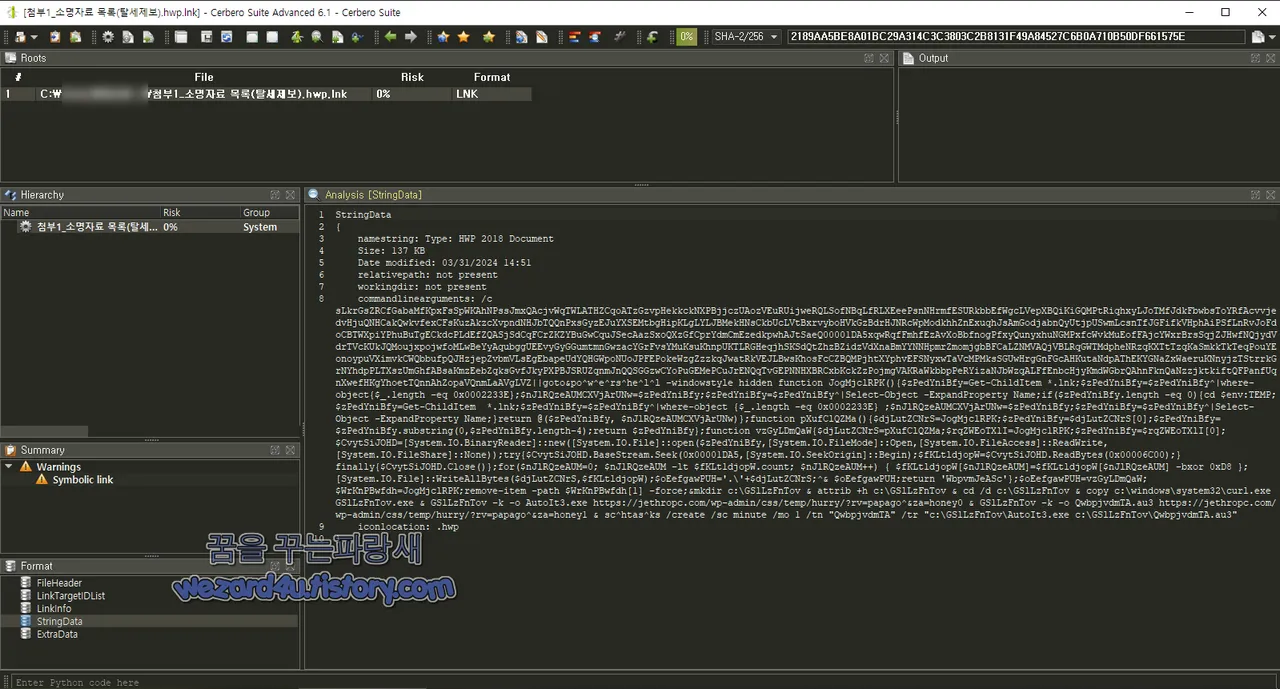1280x689 pixels.
Task: Click the Hierarchy panel title
Action: click(x=42, y=195)
